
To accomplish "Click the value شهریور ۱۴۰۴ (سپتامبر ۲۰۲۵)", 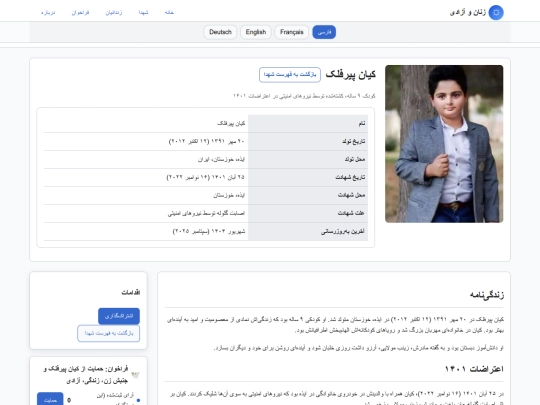I will point(209,231).
